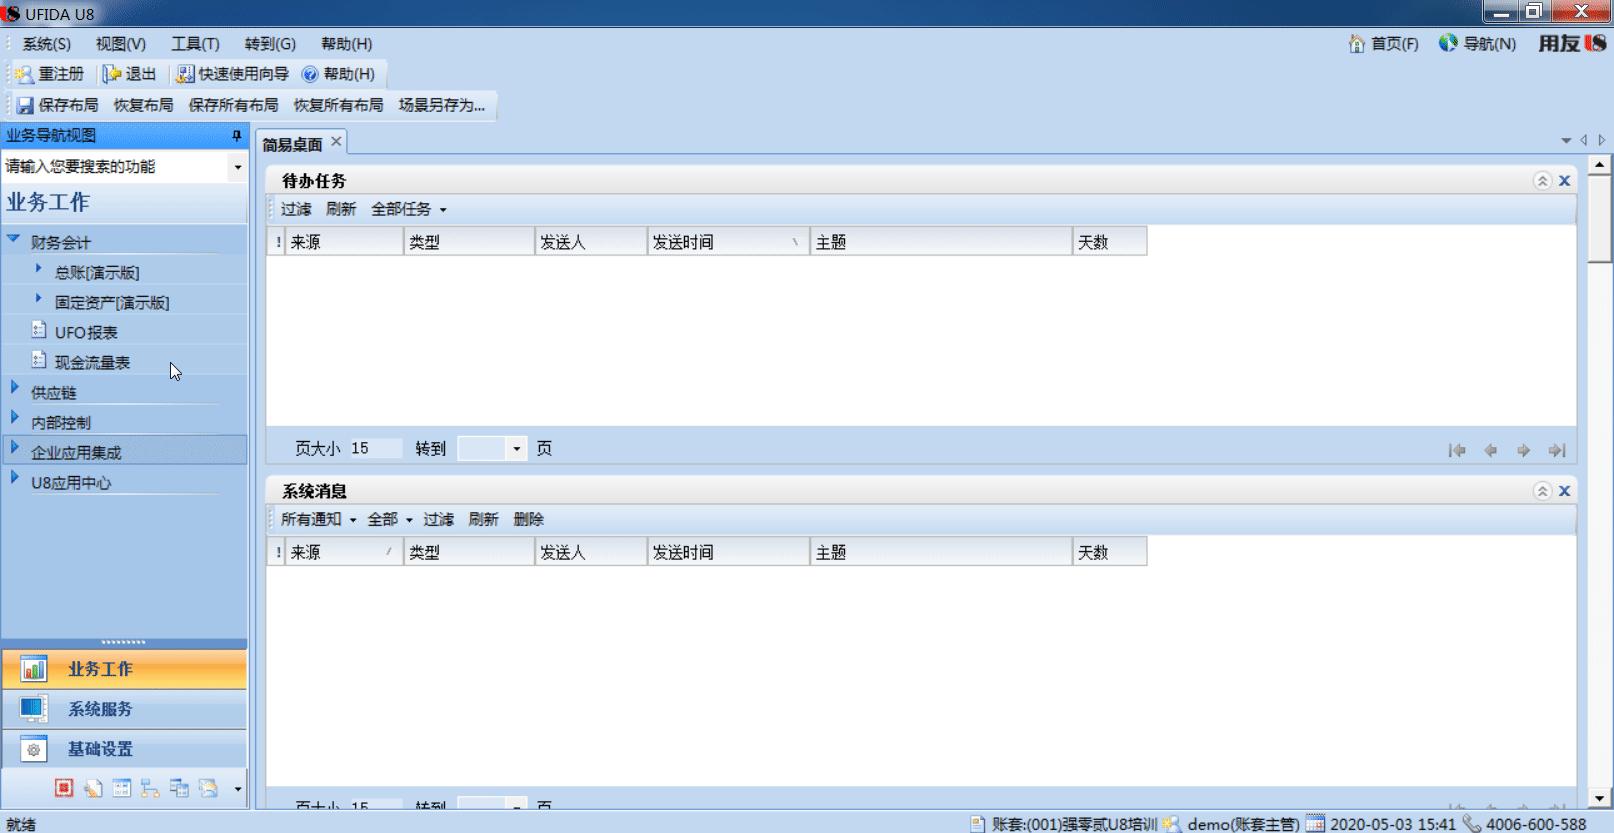Close the 系统消息 panel
The image size is (1614, 833).
pyautogui.click(x=1565, y=491)
